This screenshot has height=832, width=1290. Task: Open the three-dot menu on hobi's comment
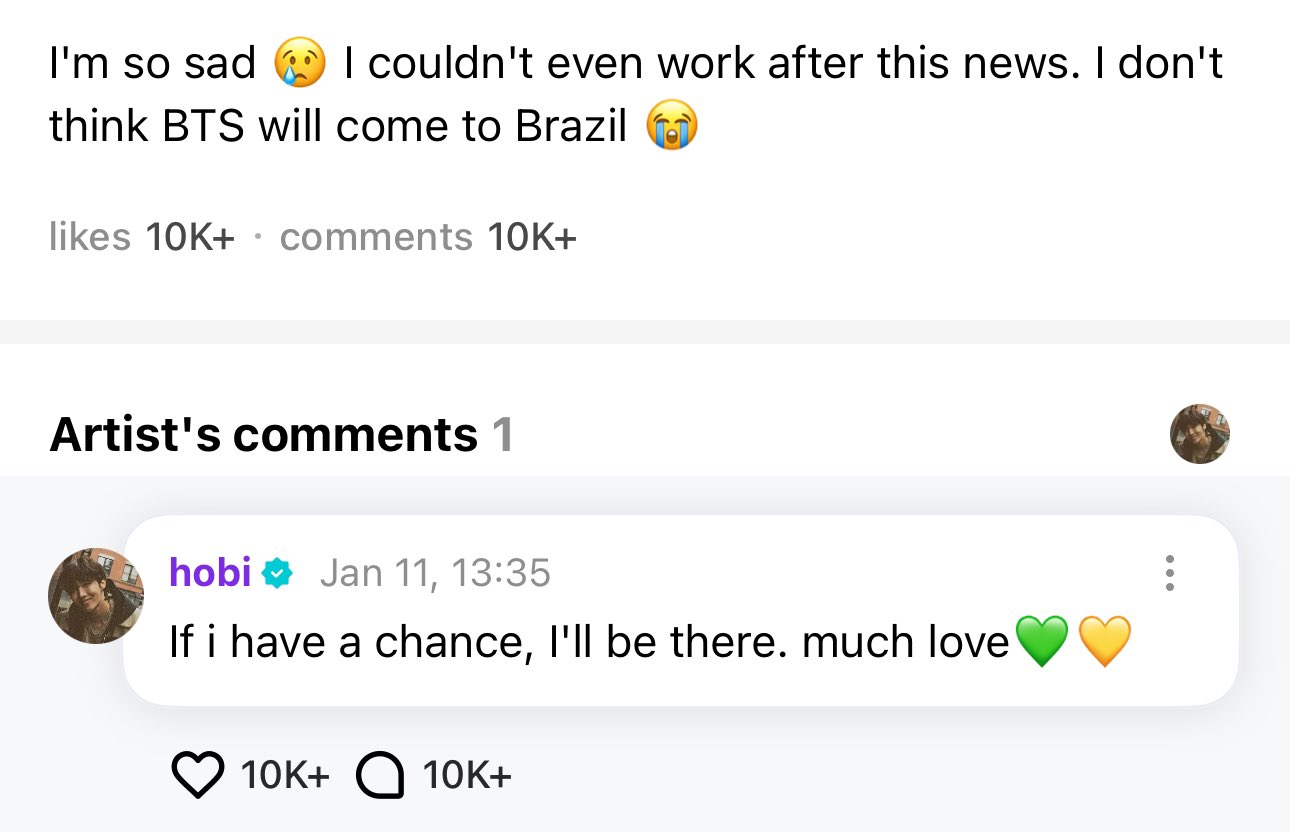[x=1168, y=573]
